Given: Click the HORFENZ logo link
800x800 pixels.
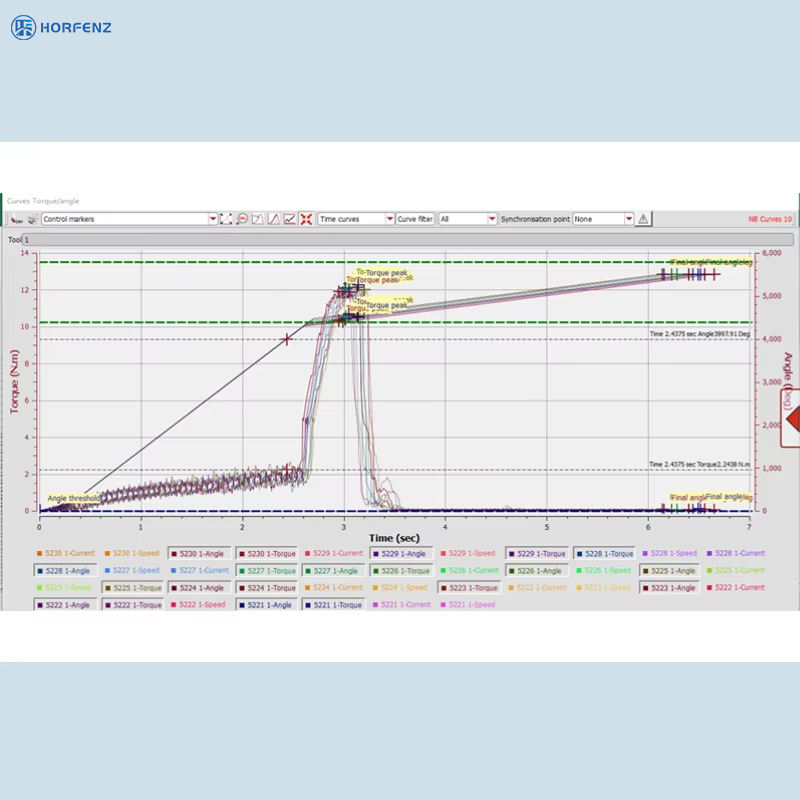Looking at the screenshot, I should click(x=62, y=27).
